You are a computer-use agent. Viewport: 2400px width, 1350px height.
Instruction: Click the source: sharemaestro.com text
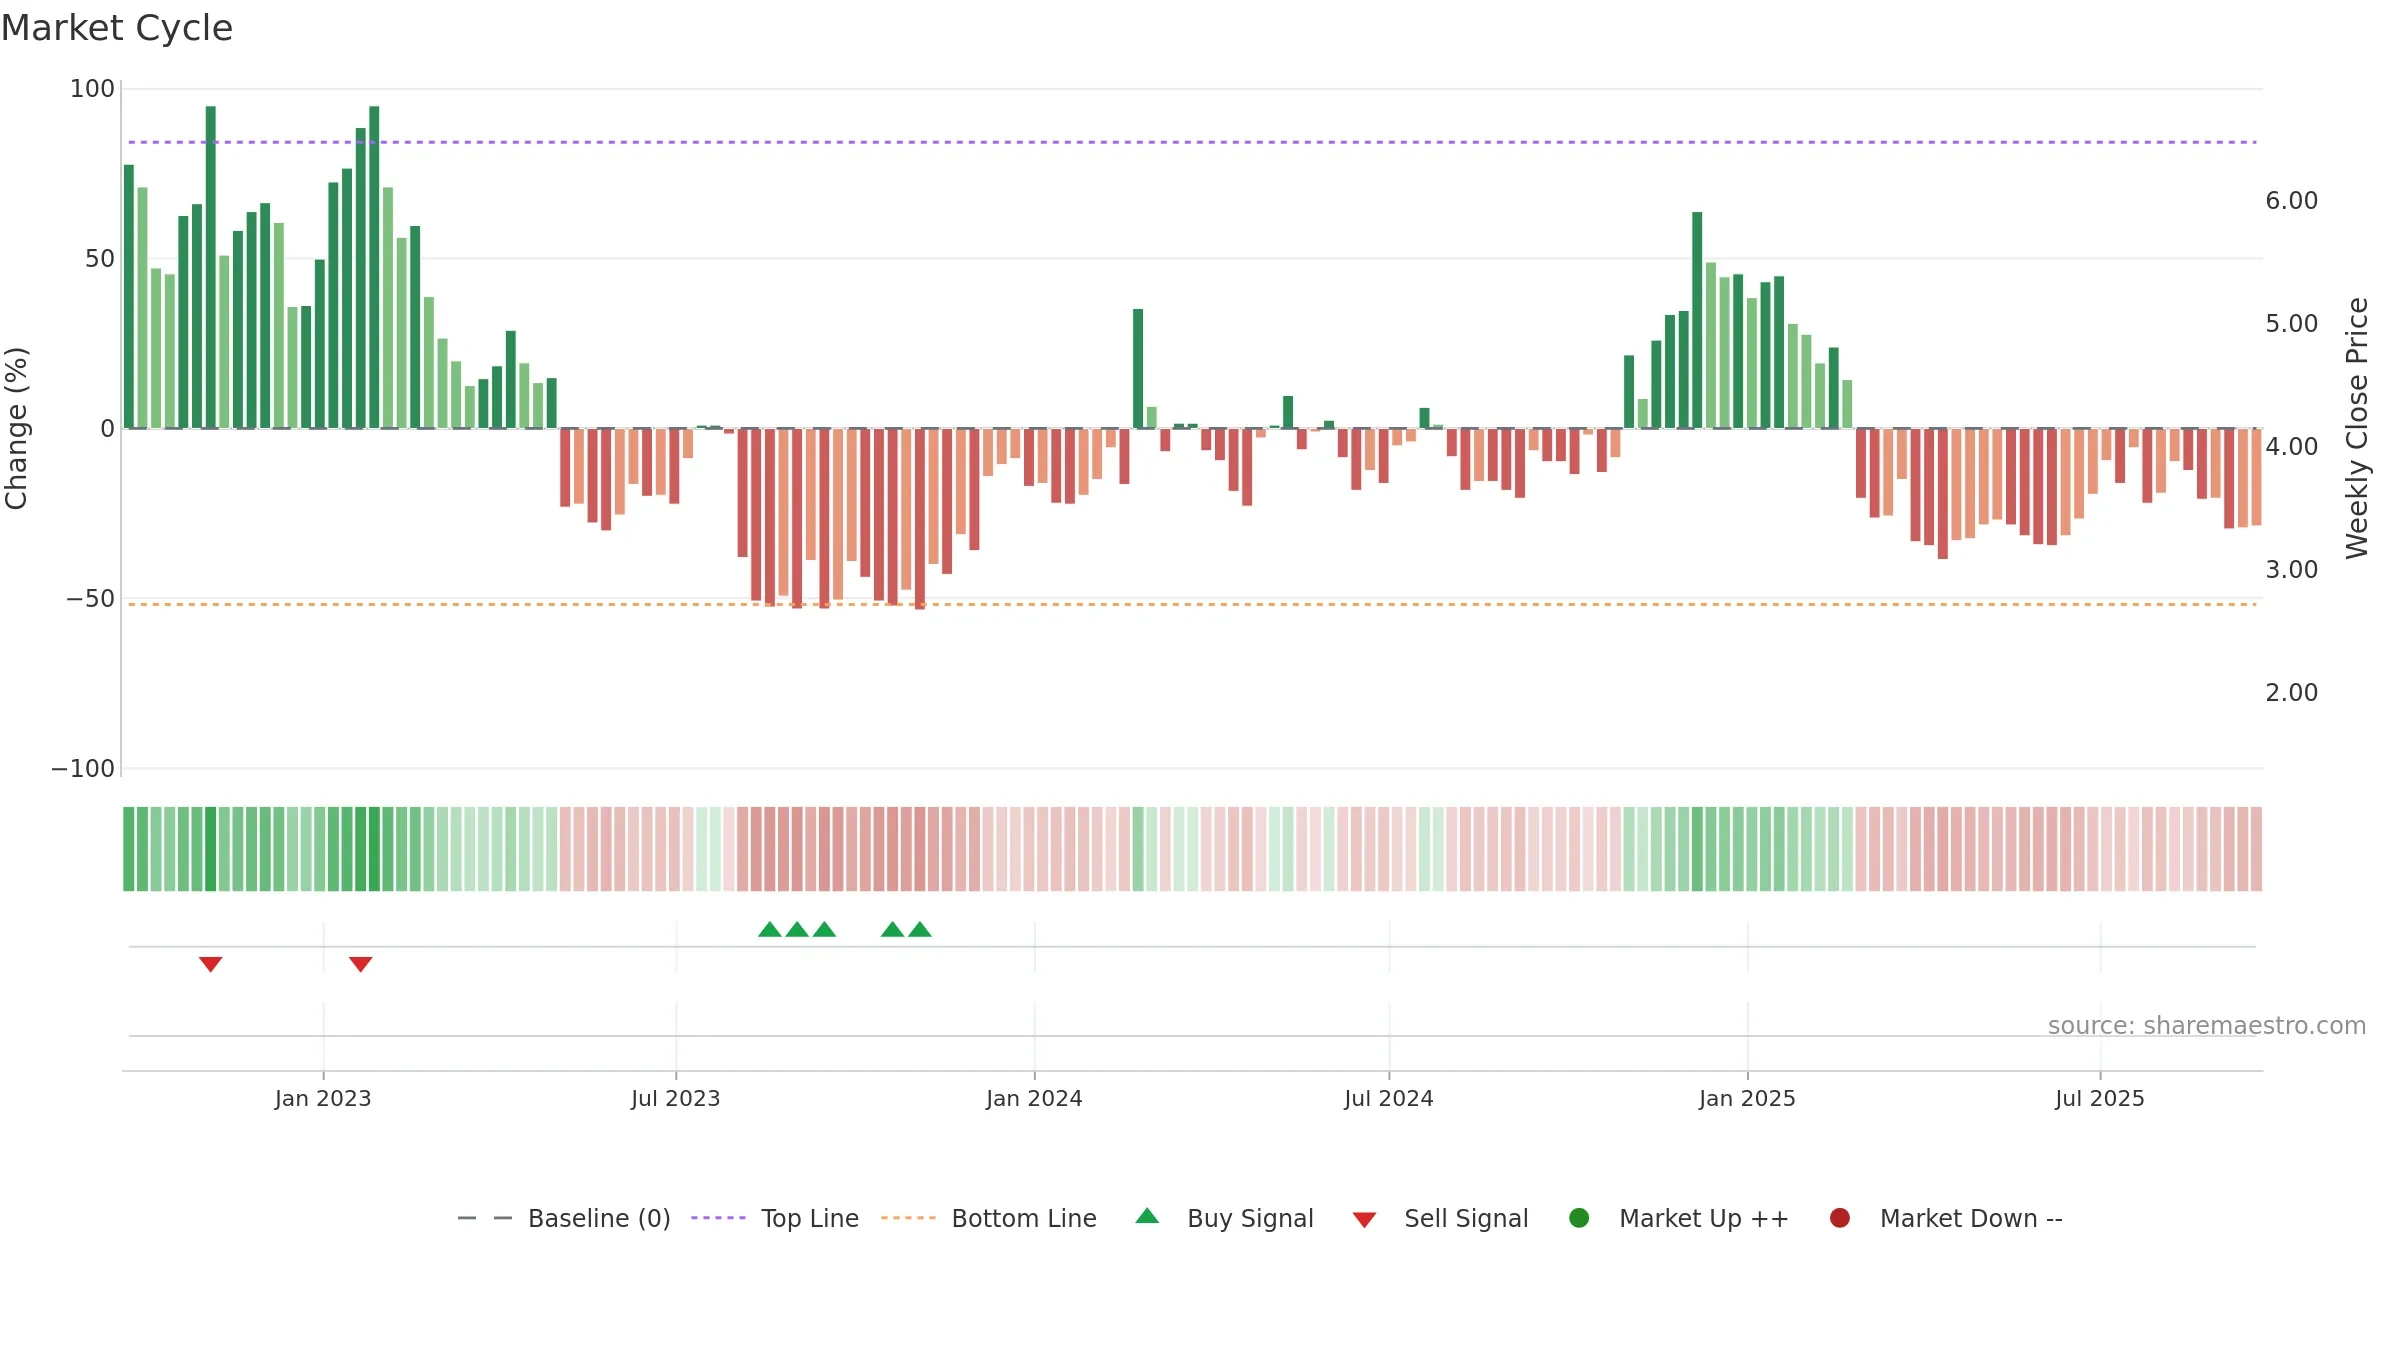2207,1026
